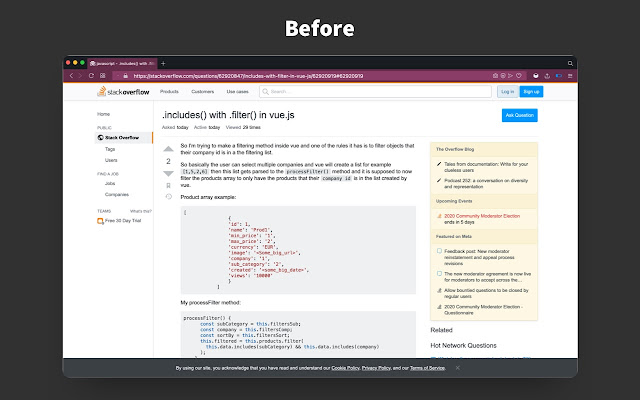Click the vote count number 2
The width and height of the screenshot is (640, 400).
click(x=168, y=161)
